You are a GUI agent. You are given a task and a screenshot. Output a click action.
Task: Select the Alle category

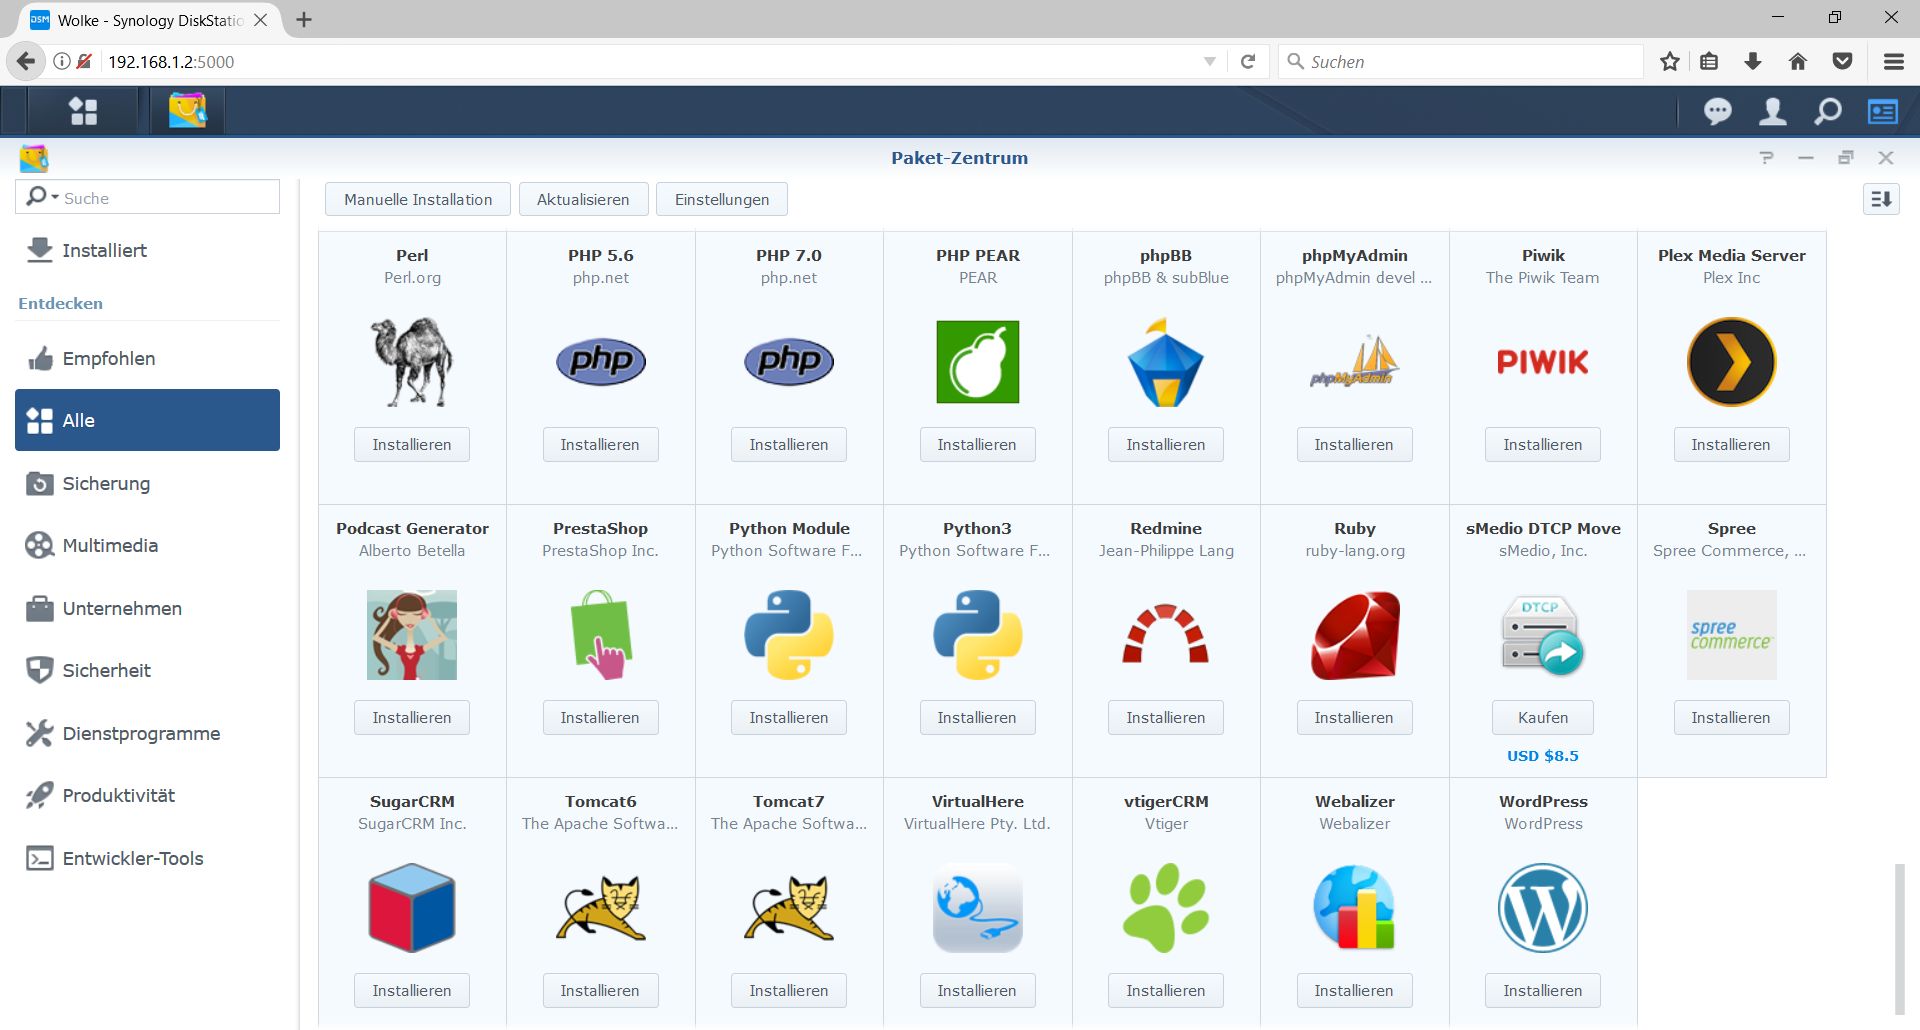[147, 420]
